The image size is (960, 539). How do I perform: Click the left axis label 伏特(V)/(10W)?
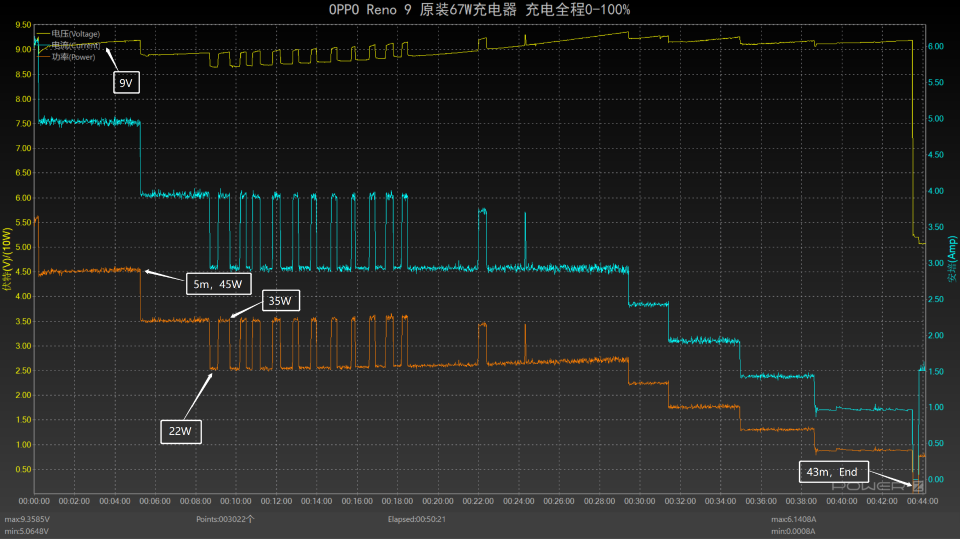pyautogui.click(x=7, y=259)
